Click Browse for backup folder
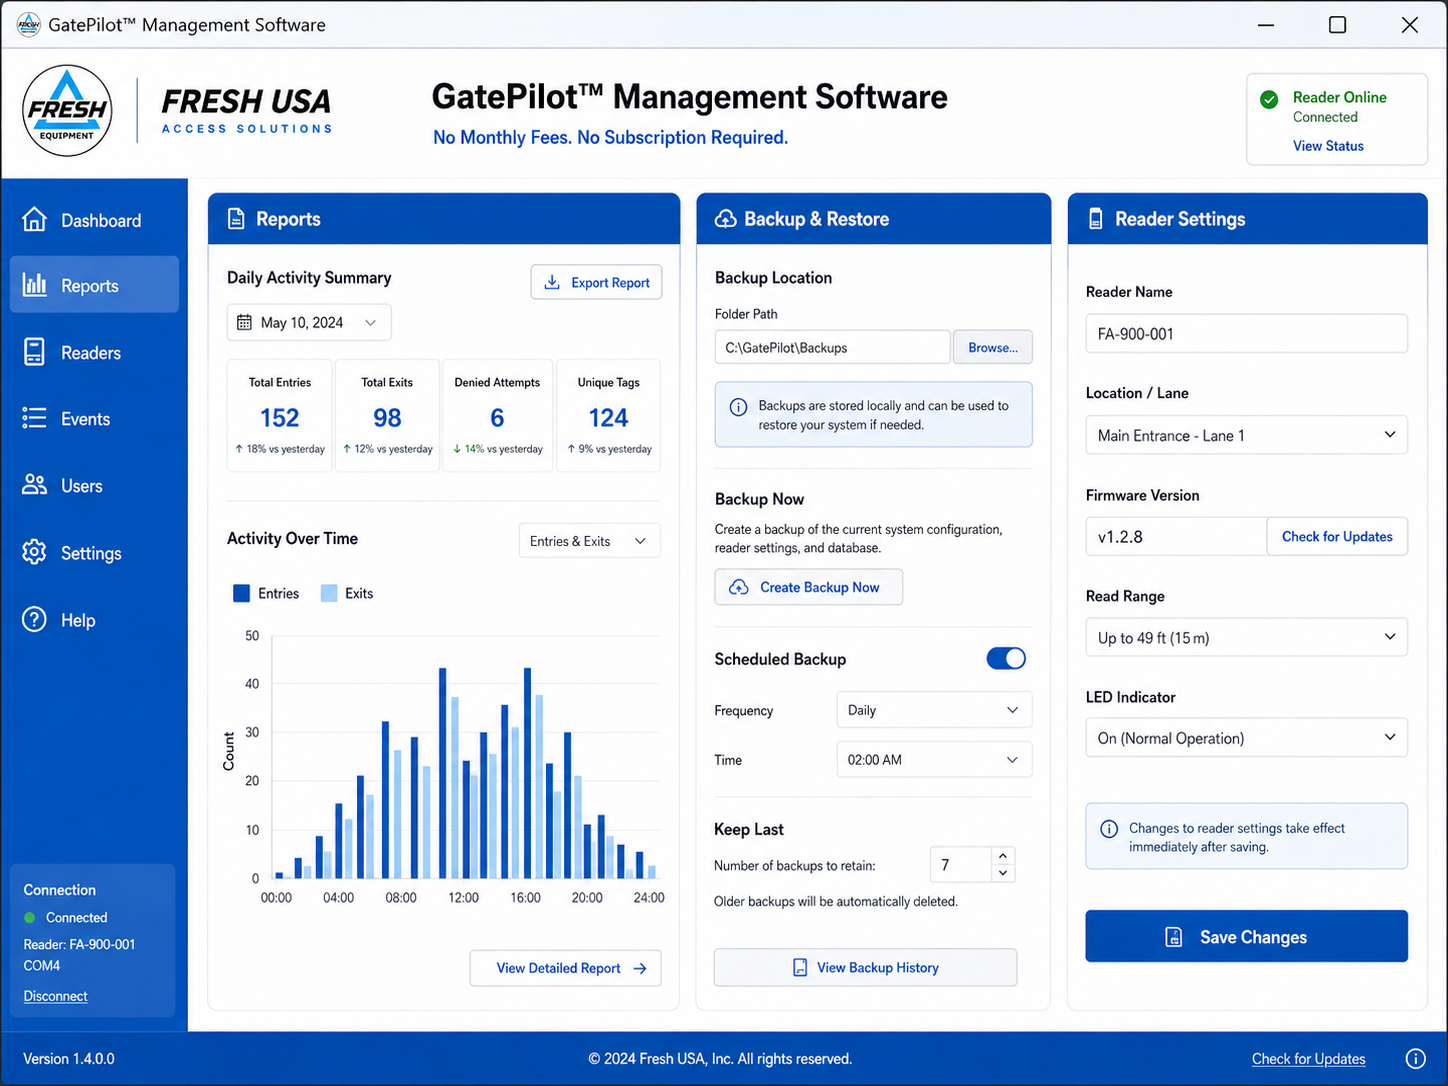Viewport: 1448px width, 1086px height. pos(993,347)
